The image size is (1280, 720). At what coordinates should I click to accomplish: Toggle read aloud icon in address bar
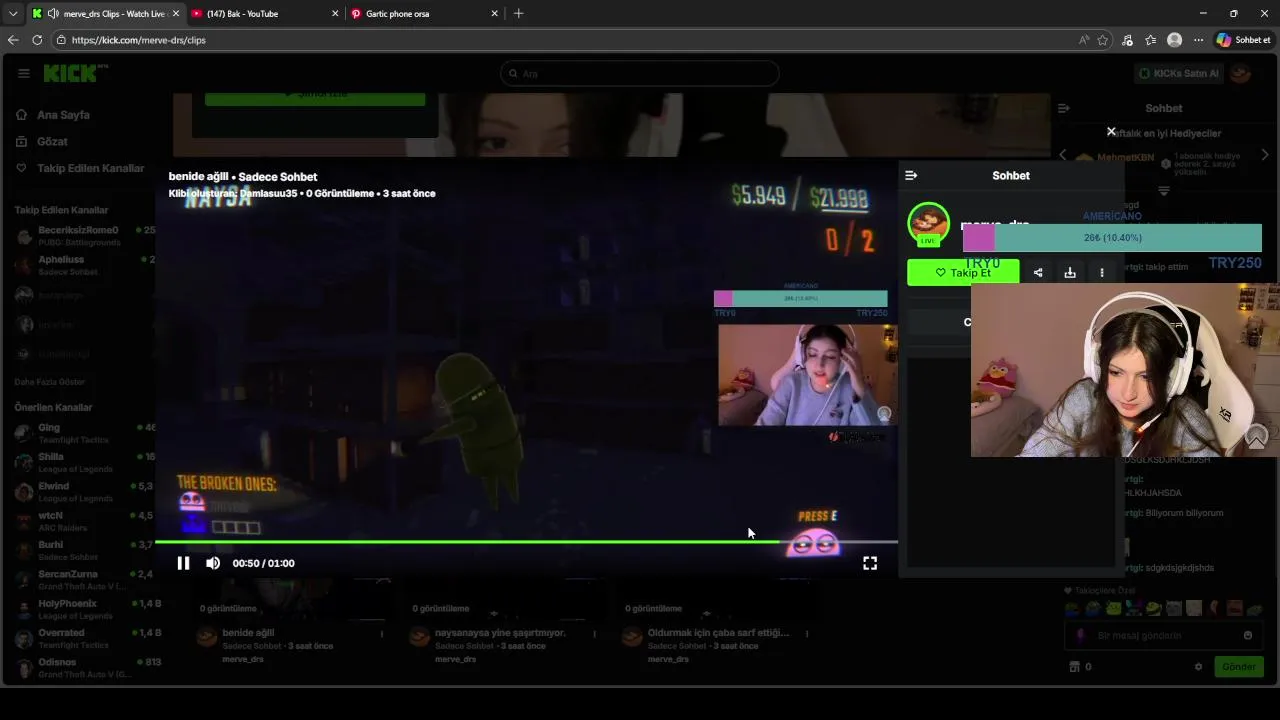(1084, 40)
